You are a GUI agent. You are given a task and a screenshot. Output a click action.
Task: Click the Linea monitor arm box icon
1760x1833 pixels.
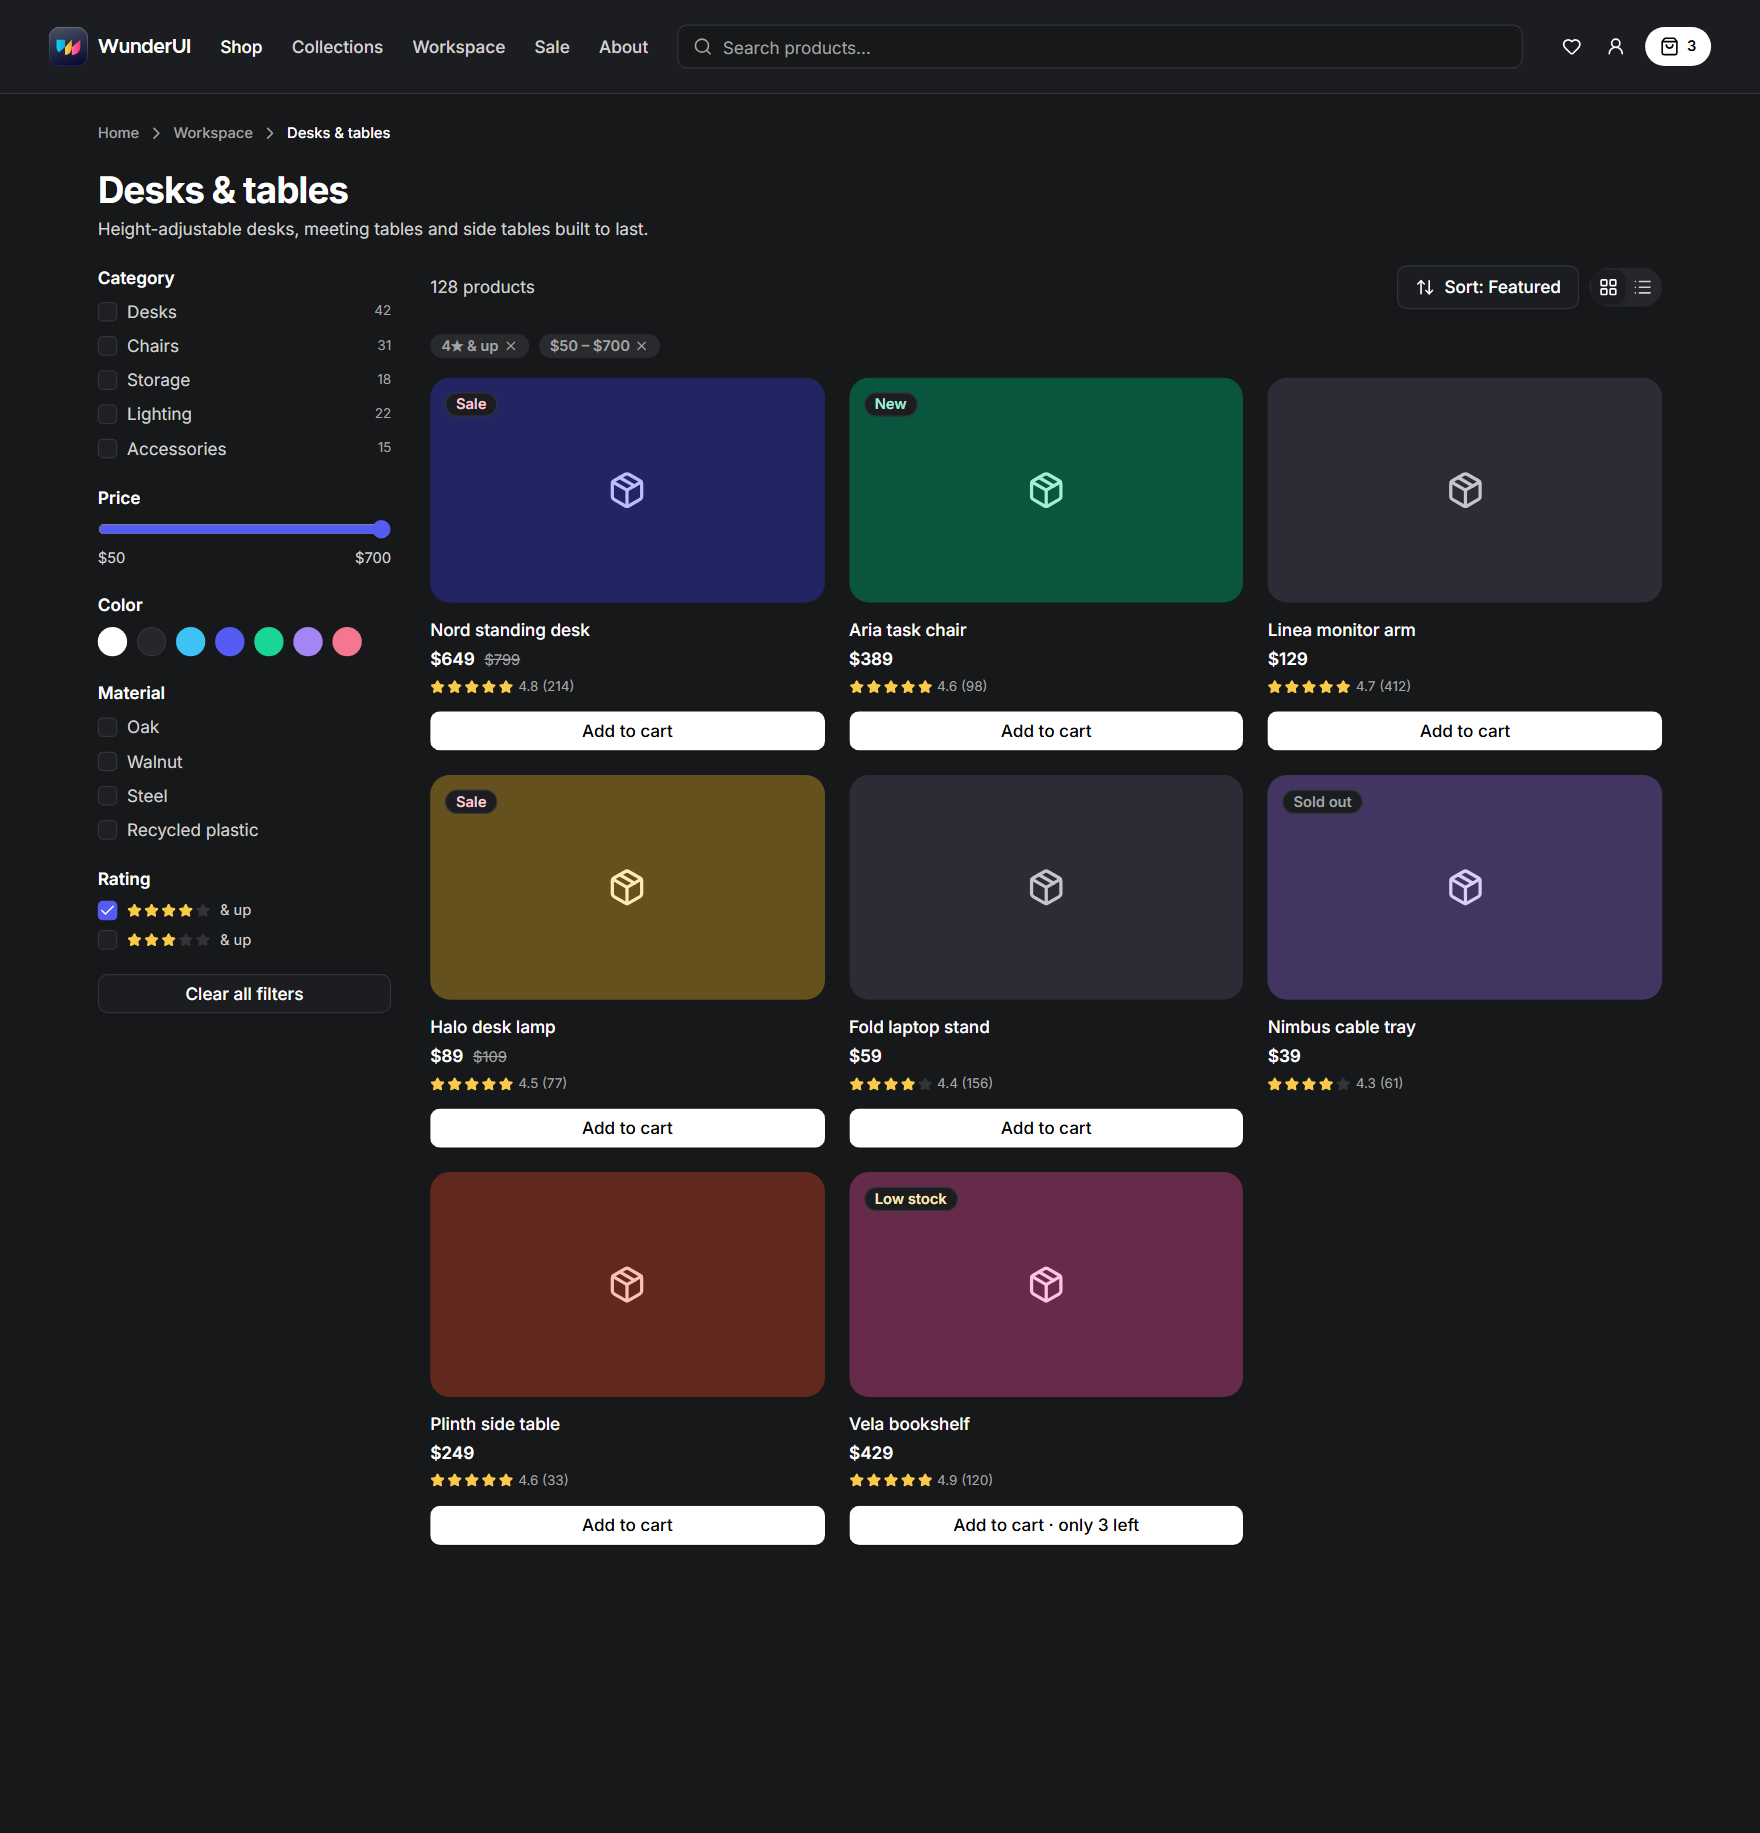click(1465, 490)
